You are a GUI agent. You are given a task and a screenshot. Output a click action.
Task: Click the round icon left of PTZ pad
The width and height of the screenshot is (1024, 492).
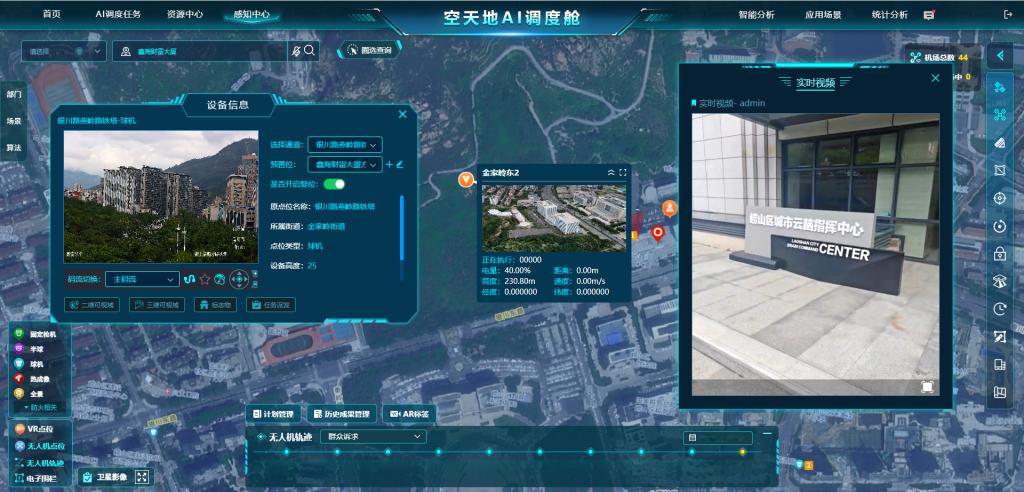click(x=219, y=279)
